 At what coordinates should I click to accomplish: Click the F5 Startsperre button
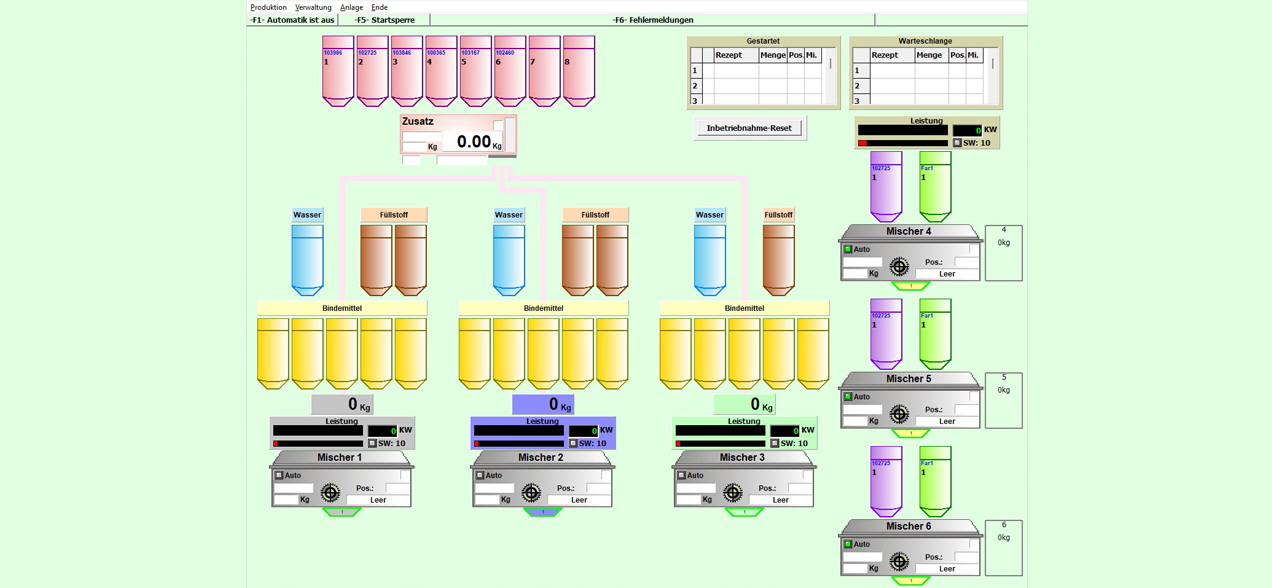384,20
